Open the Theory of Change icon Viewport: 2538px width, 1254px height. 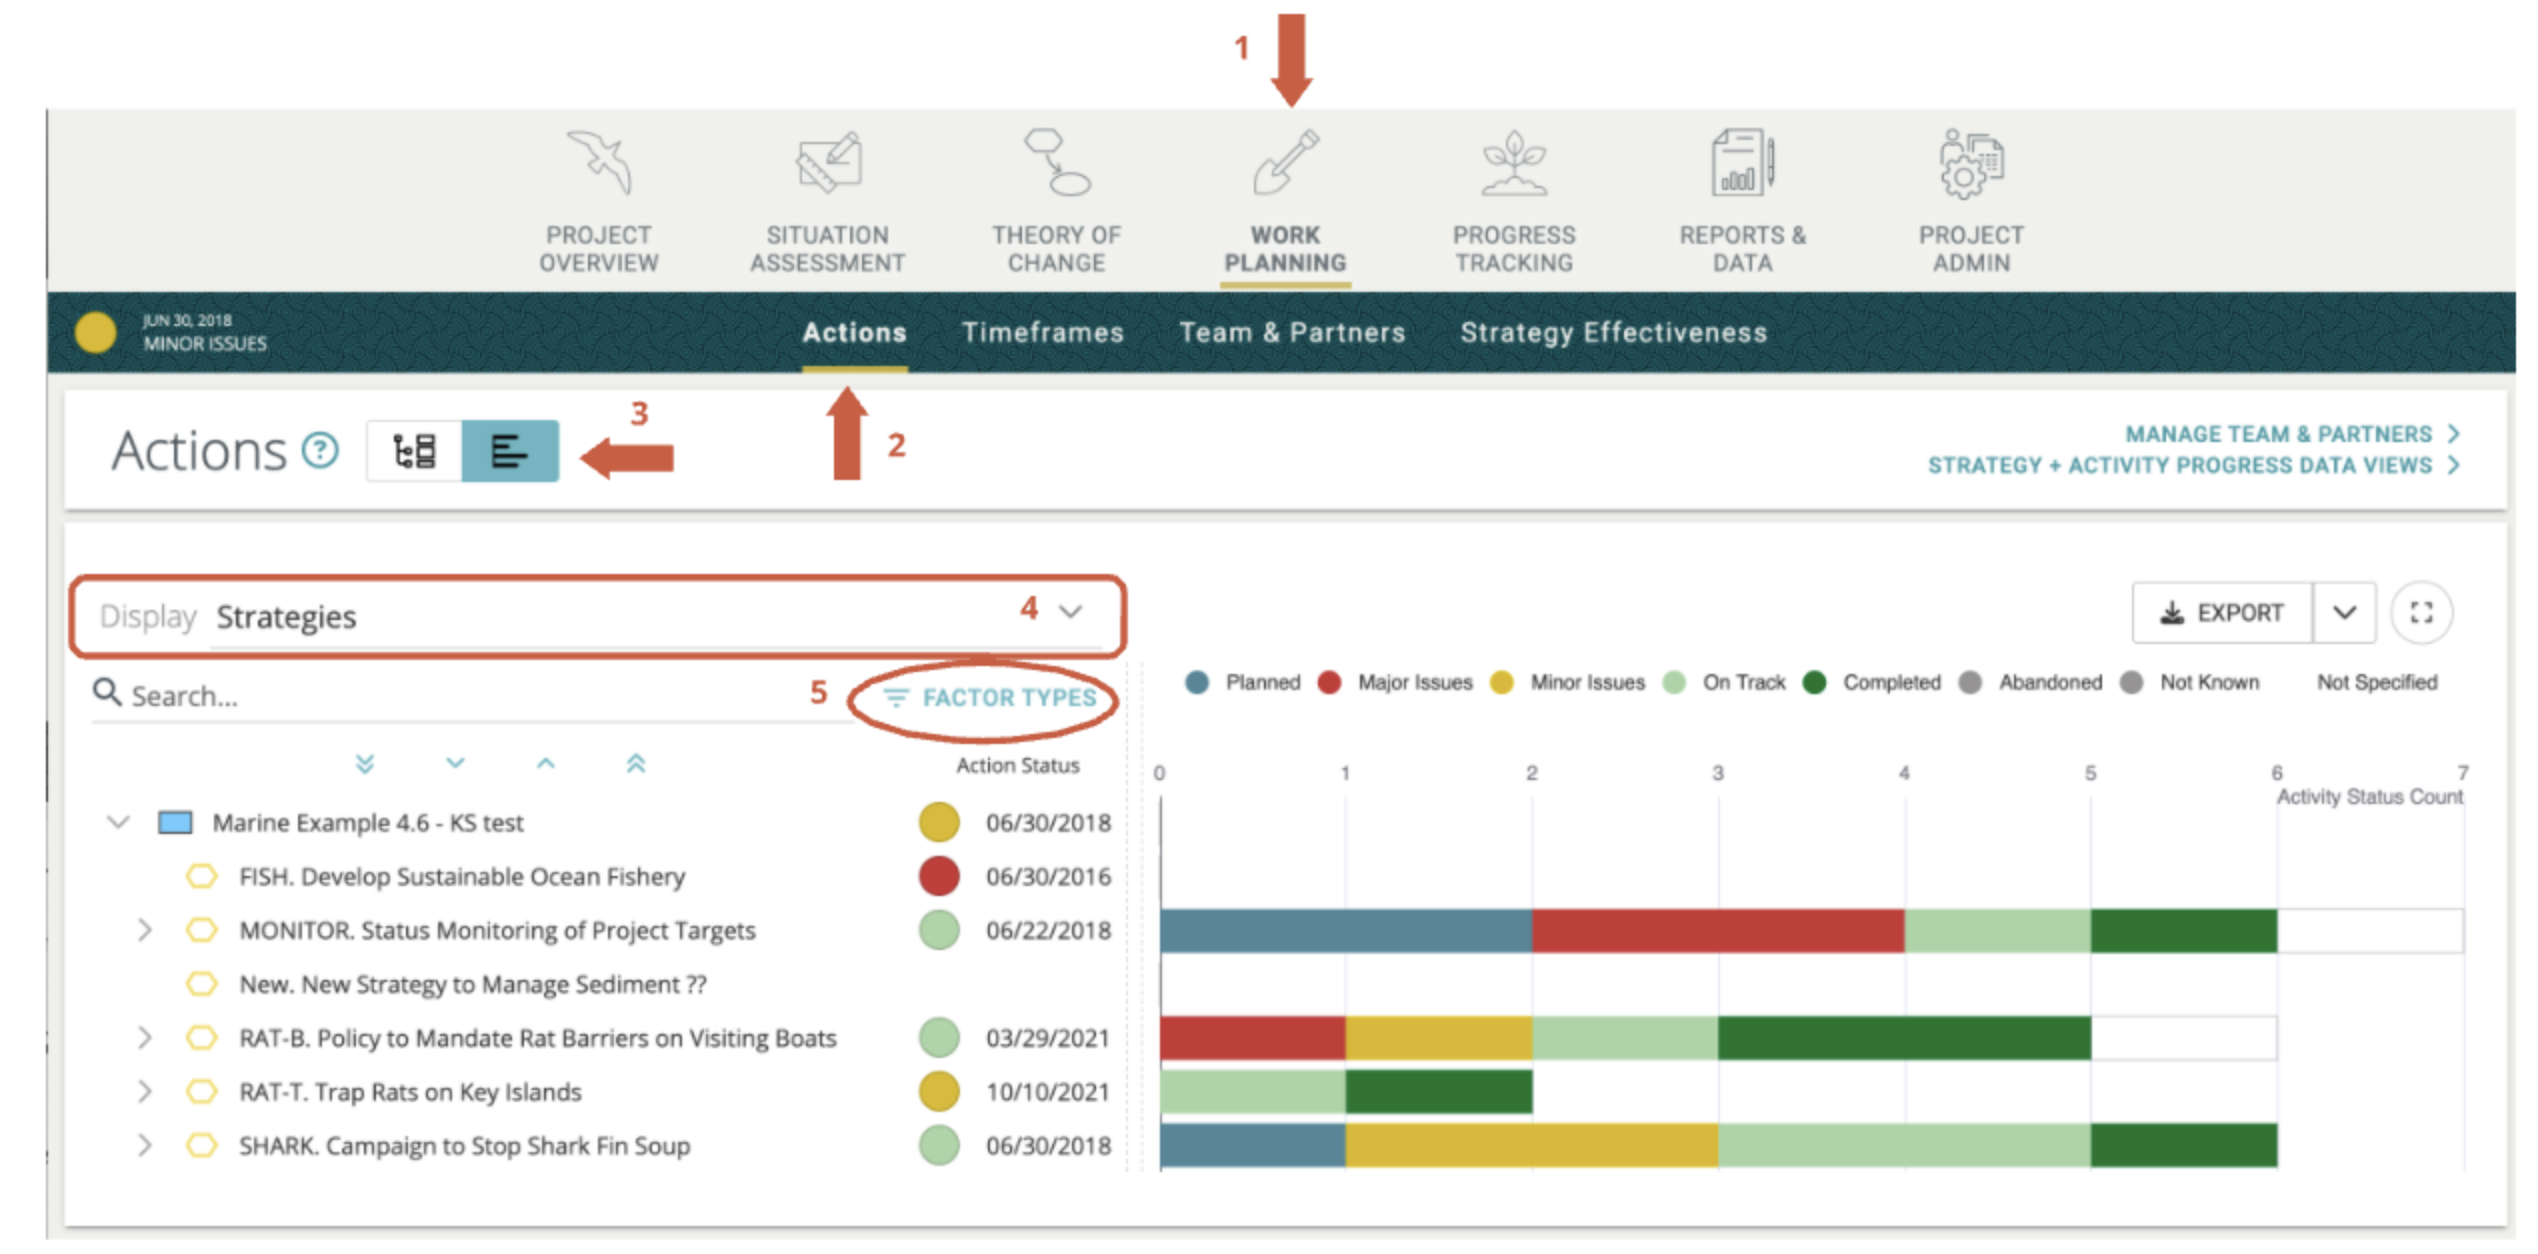click(1056, 162)
